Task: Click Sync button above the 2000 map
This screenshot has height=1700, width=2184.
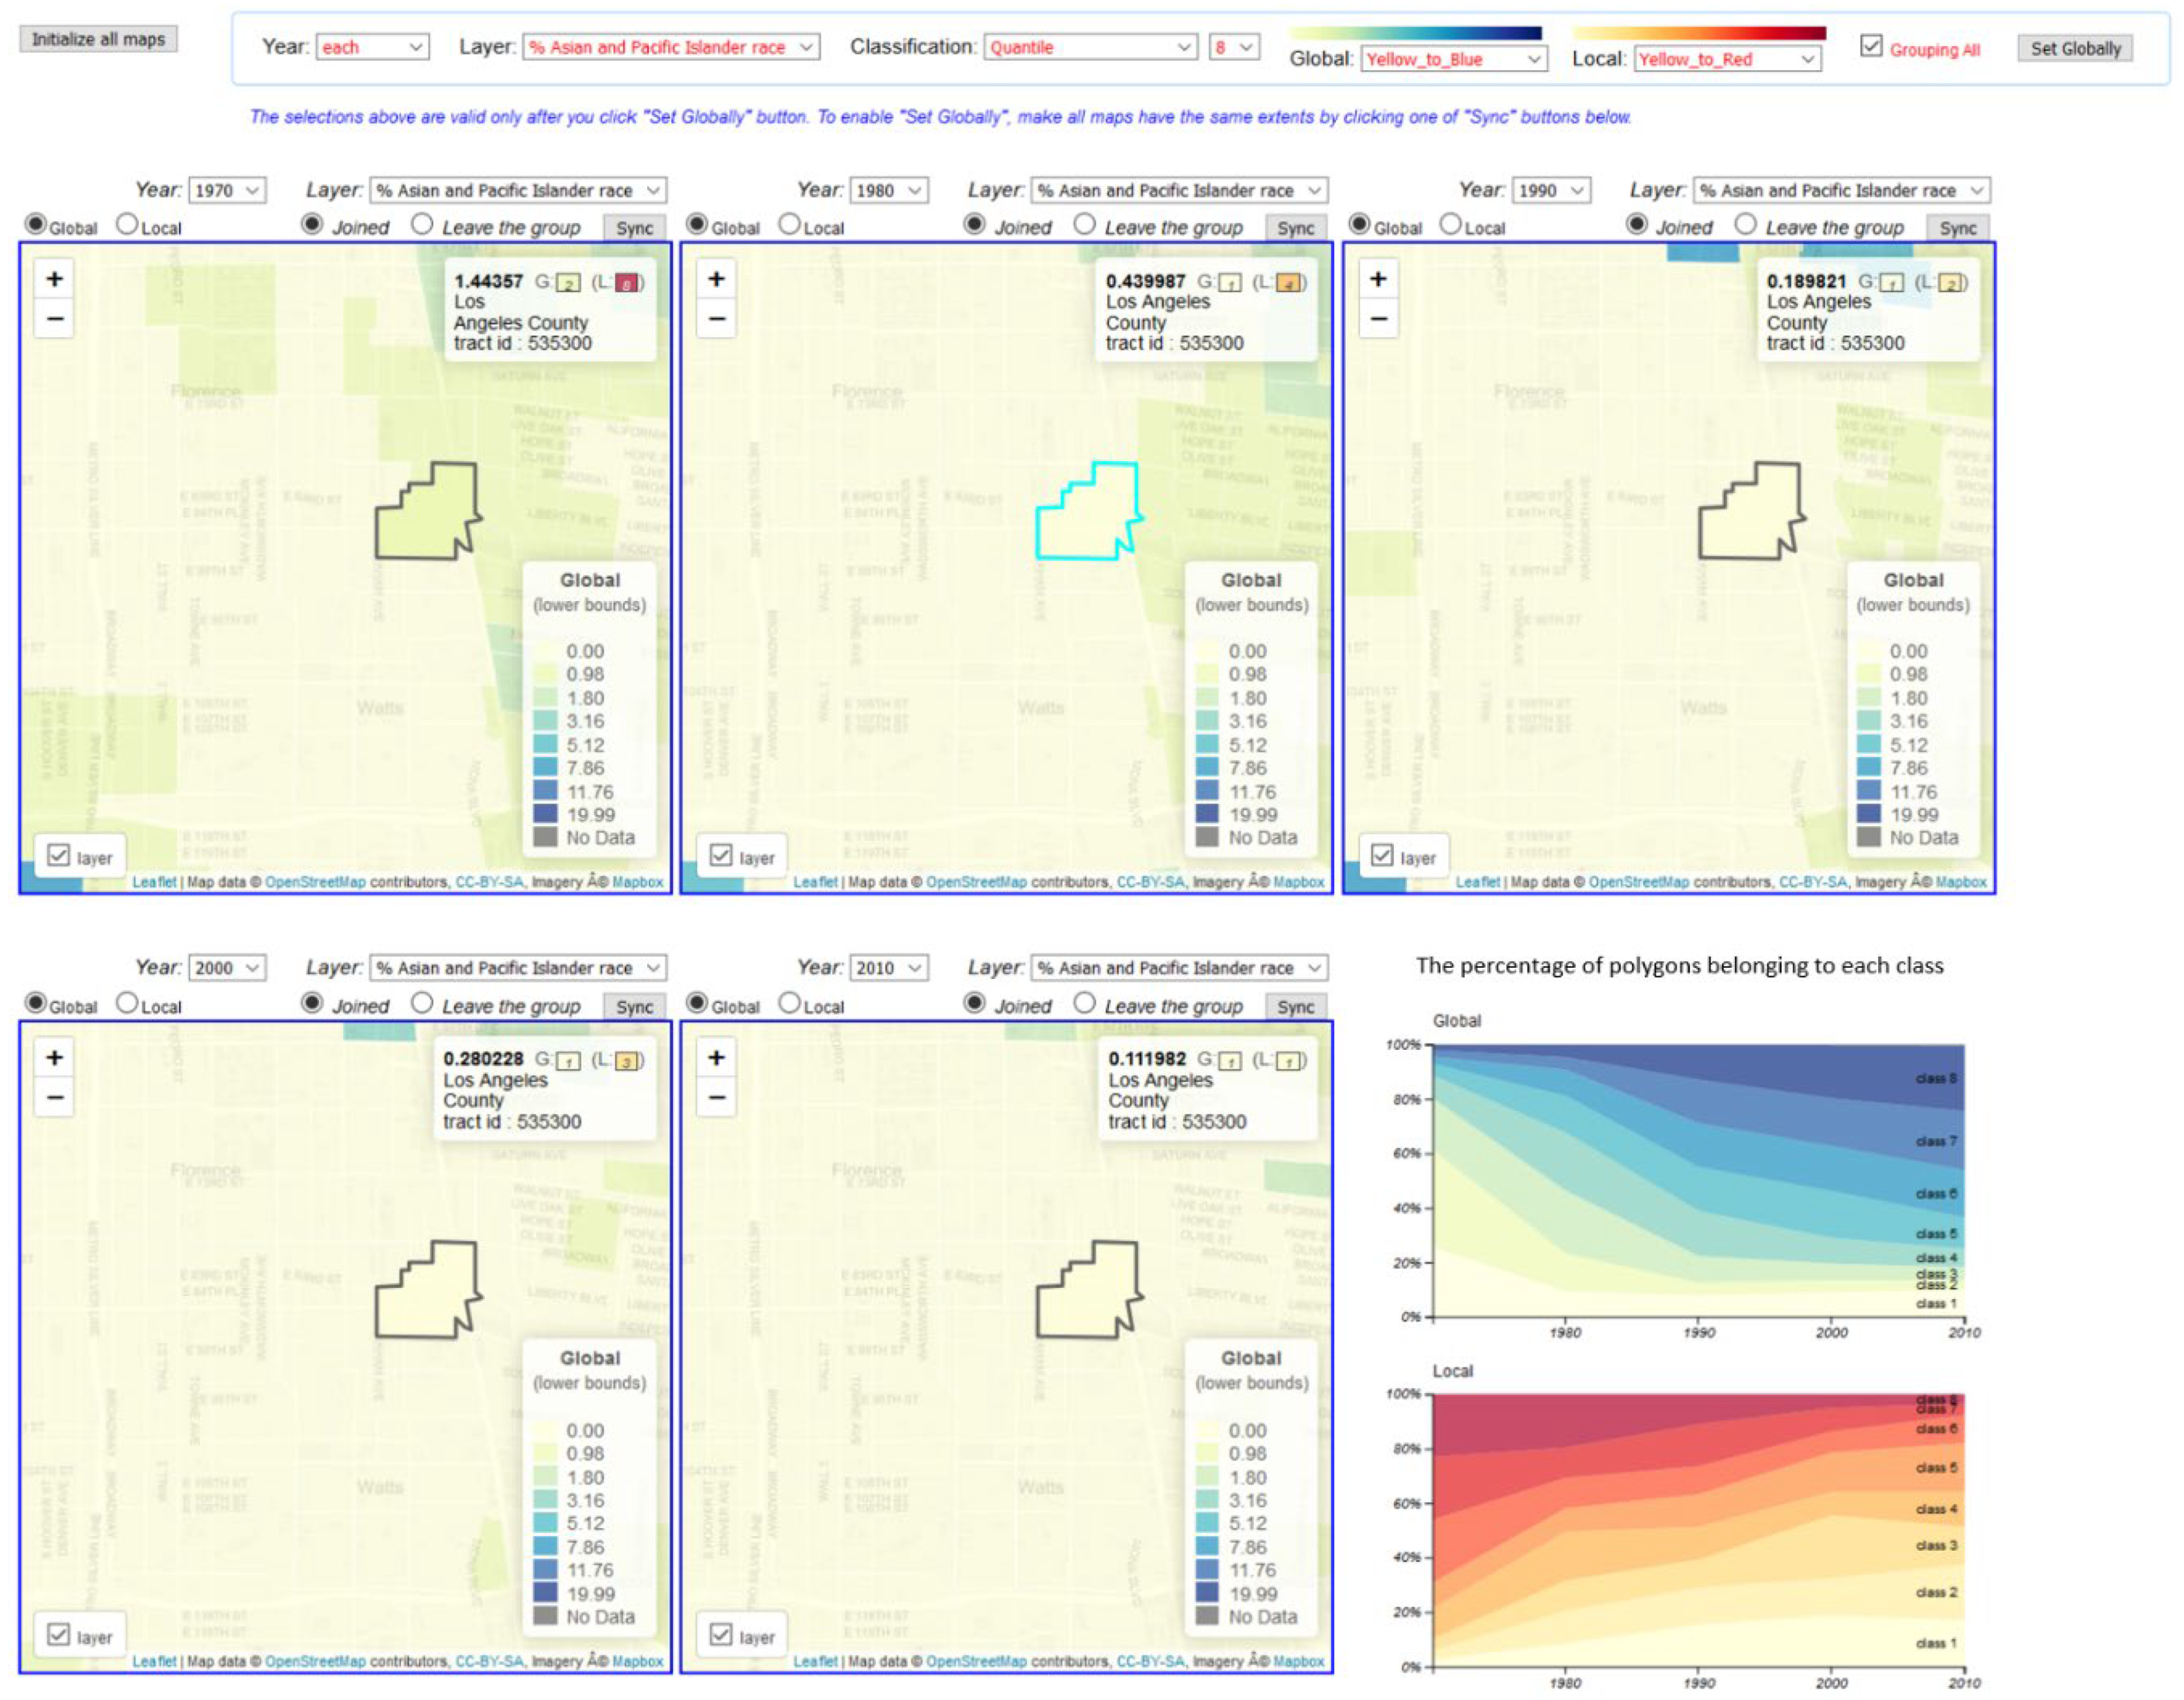Action: (634, 1007)
